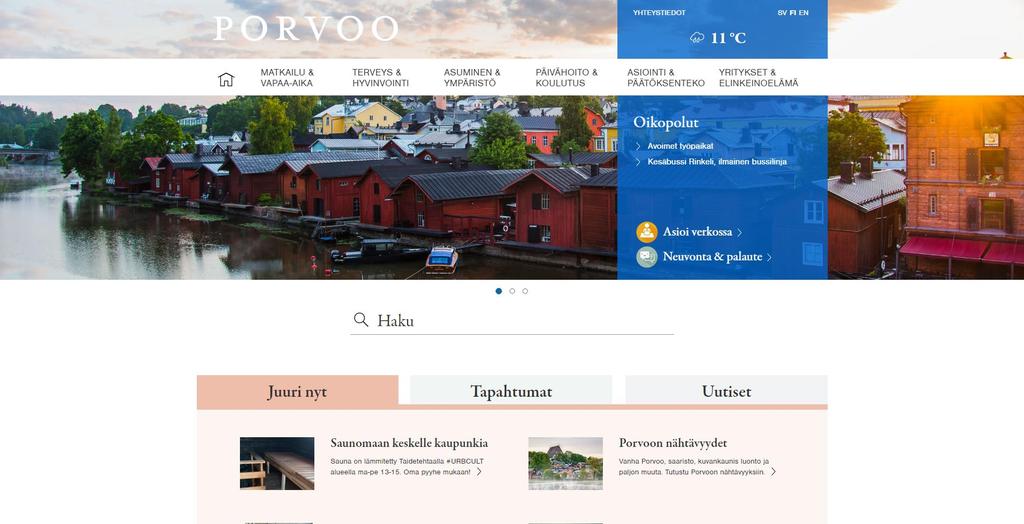Image resolution: width=1024 pixels, height=524 pixels.
Task: Click the Neuvonta & palaute chat icon
Action: pyautogui.click(x=647, y=257)
